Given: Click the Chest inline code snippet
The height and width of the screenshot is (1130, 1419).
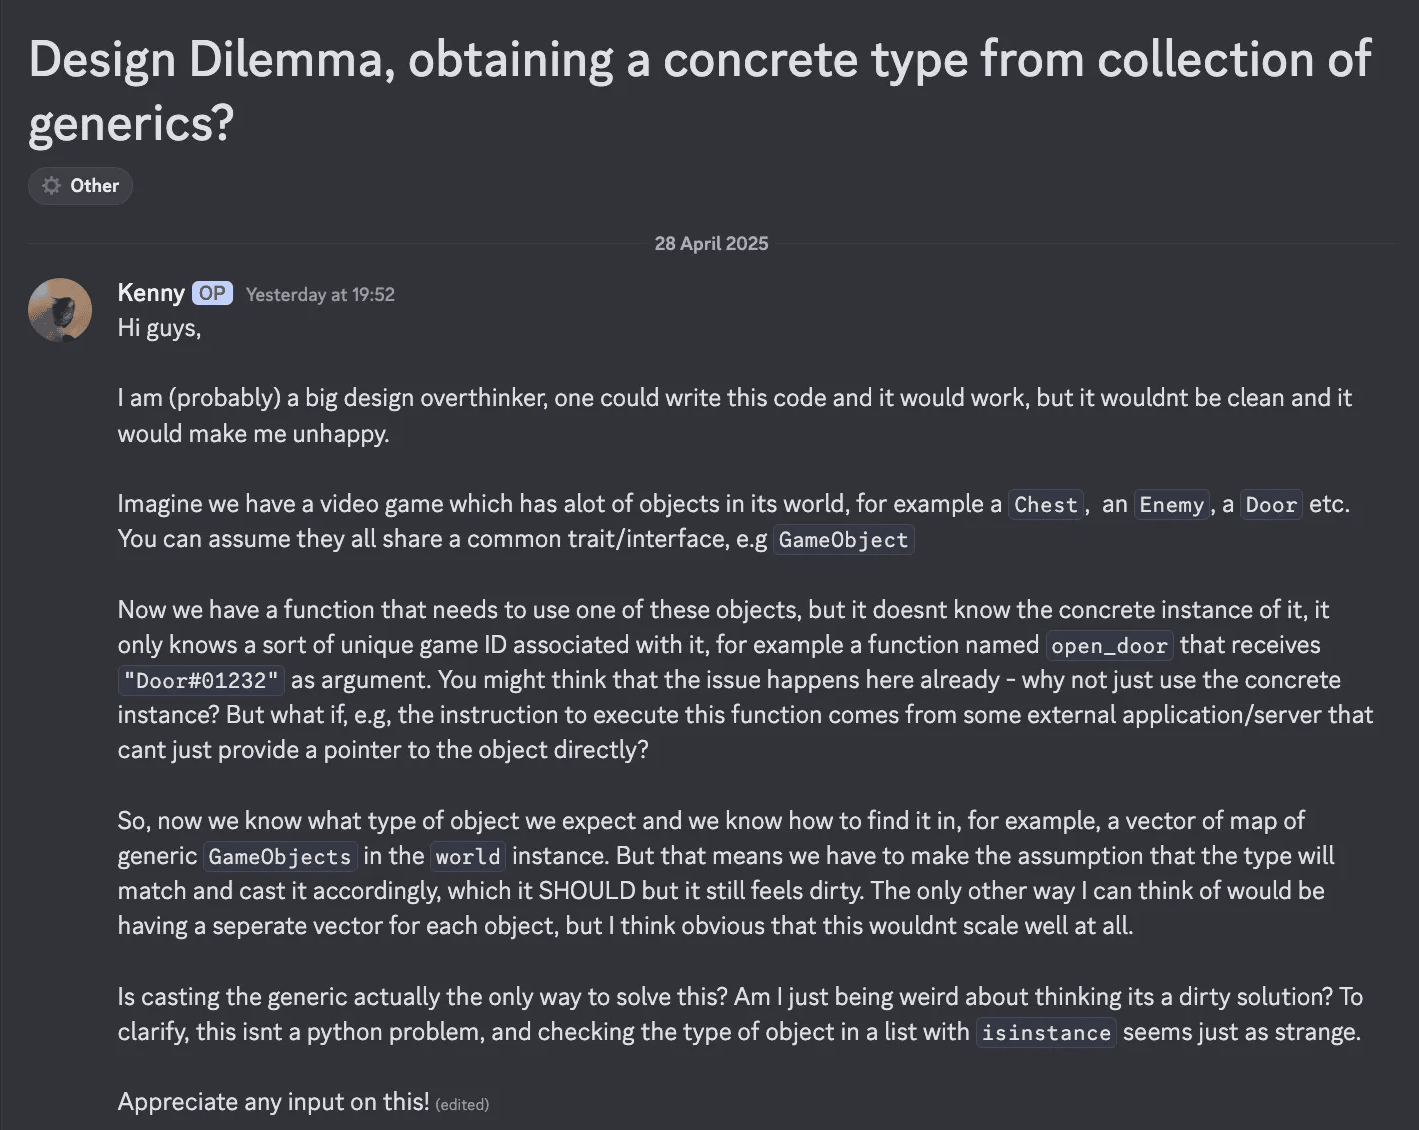Looking at the screenshot, I should [x=1046, y=504].
